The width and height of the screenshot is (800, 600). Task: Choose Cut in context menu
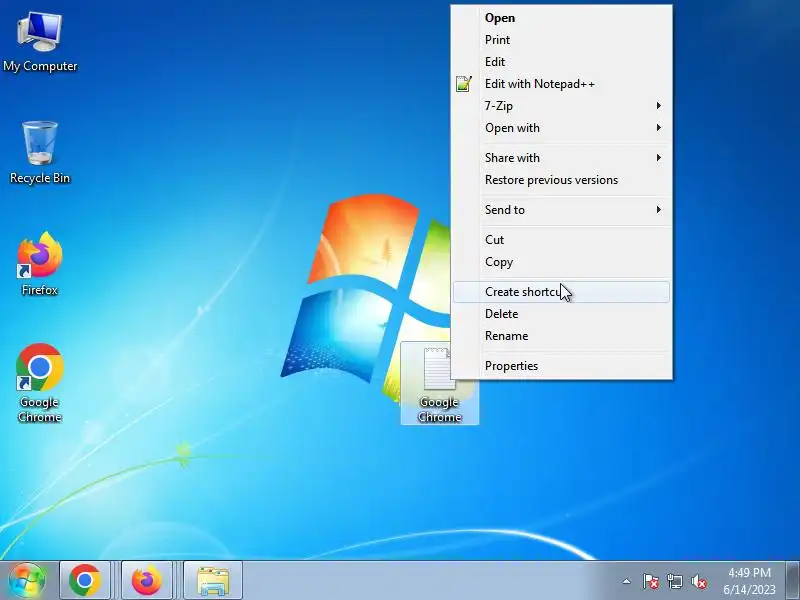(561, 239)
